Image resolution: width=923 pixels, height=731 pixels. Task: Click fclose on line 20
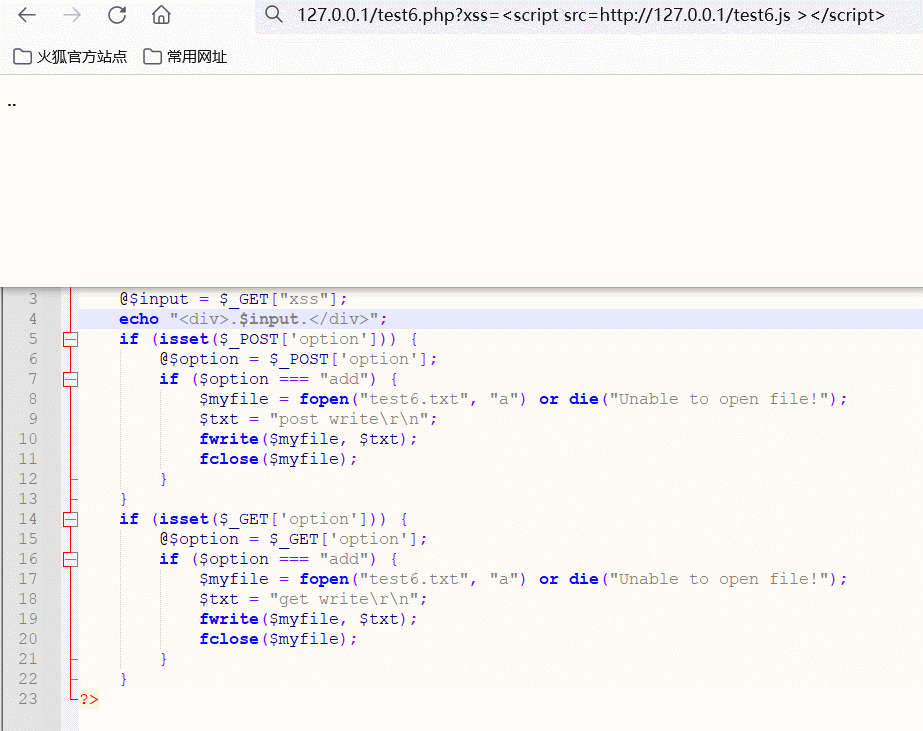(x=229, y=639)
